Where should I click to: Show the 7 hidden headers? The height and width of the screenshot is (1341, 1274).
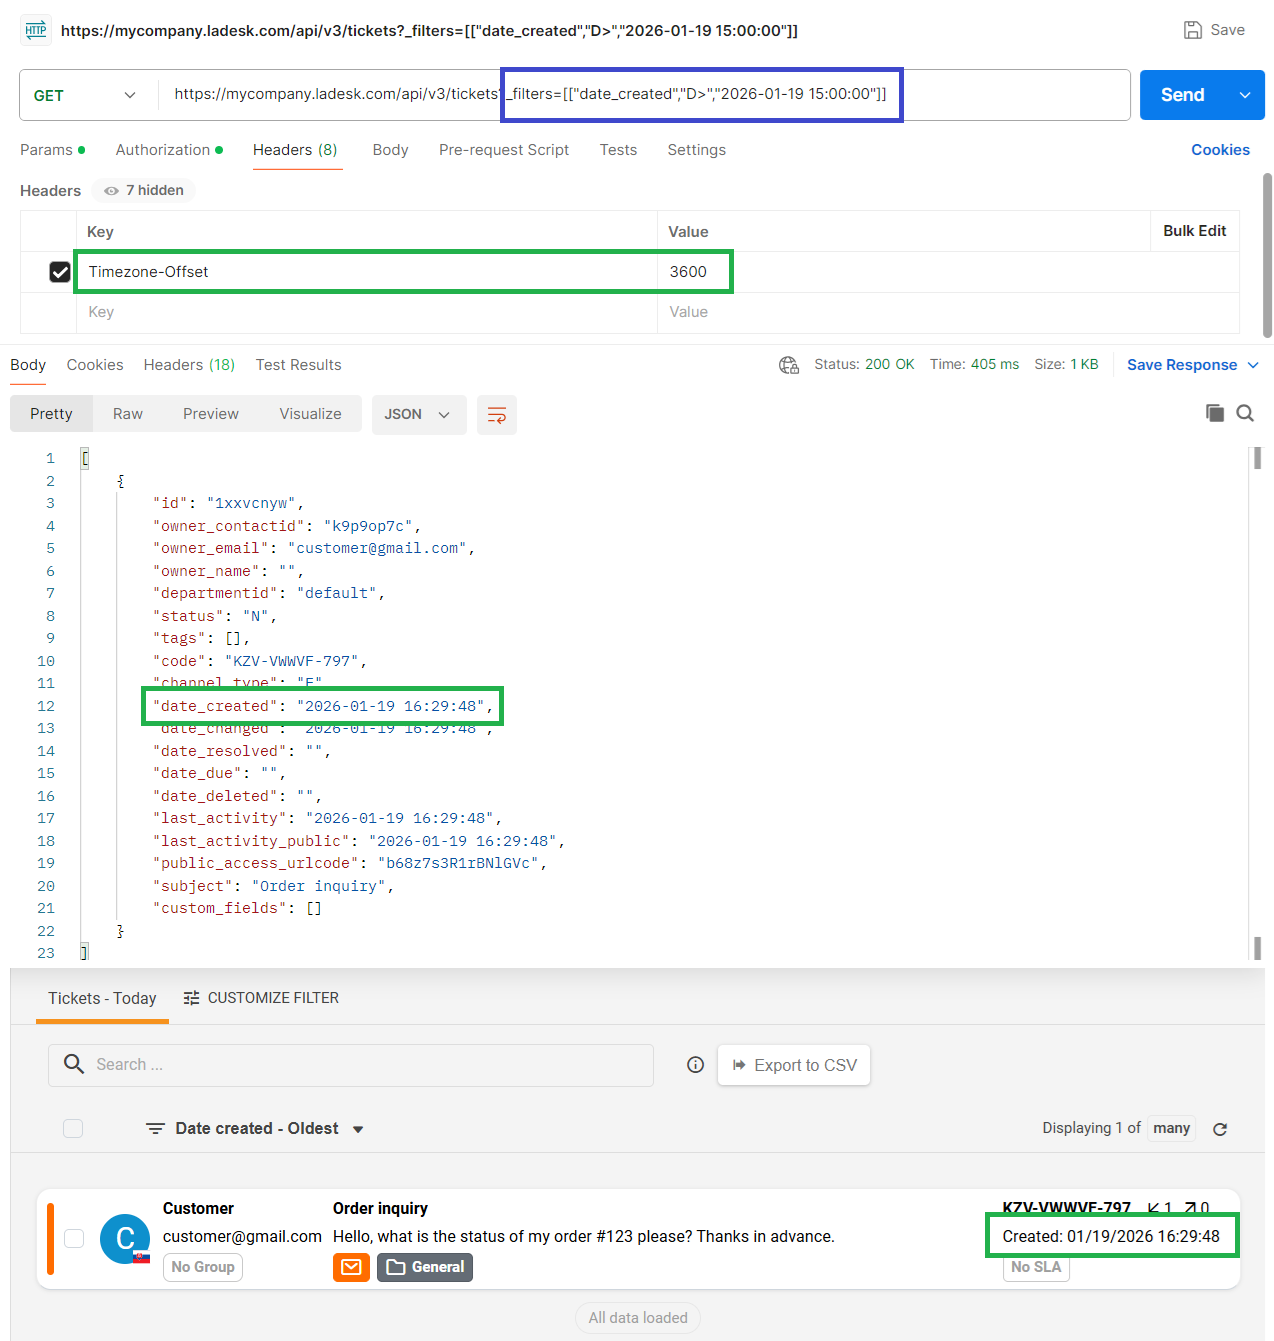pyautogui.click(x=144, y=190)
